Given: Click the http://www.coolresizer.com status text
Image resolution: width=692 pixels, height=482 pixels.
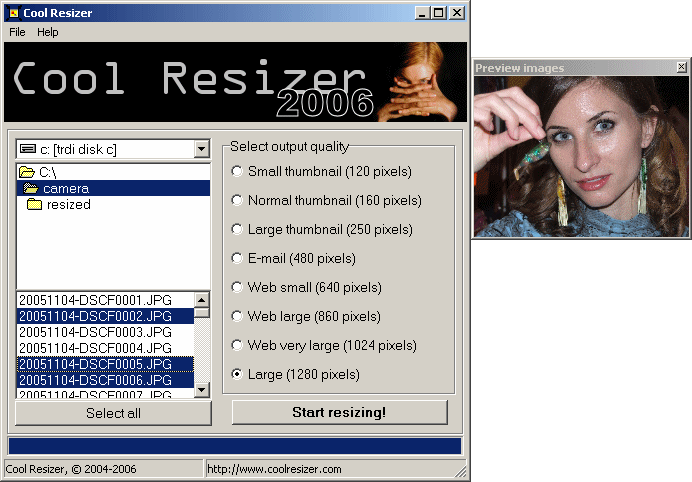Looking at the screenshot, I should pos(274,469).
